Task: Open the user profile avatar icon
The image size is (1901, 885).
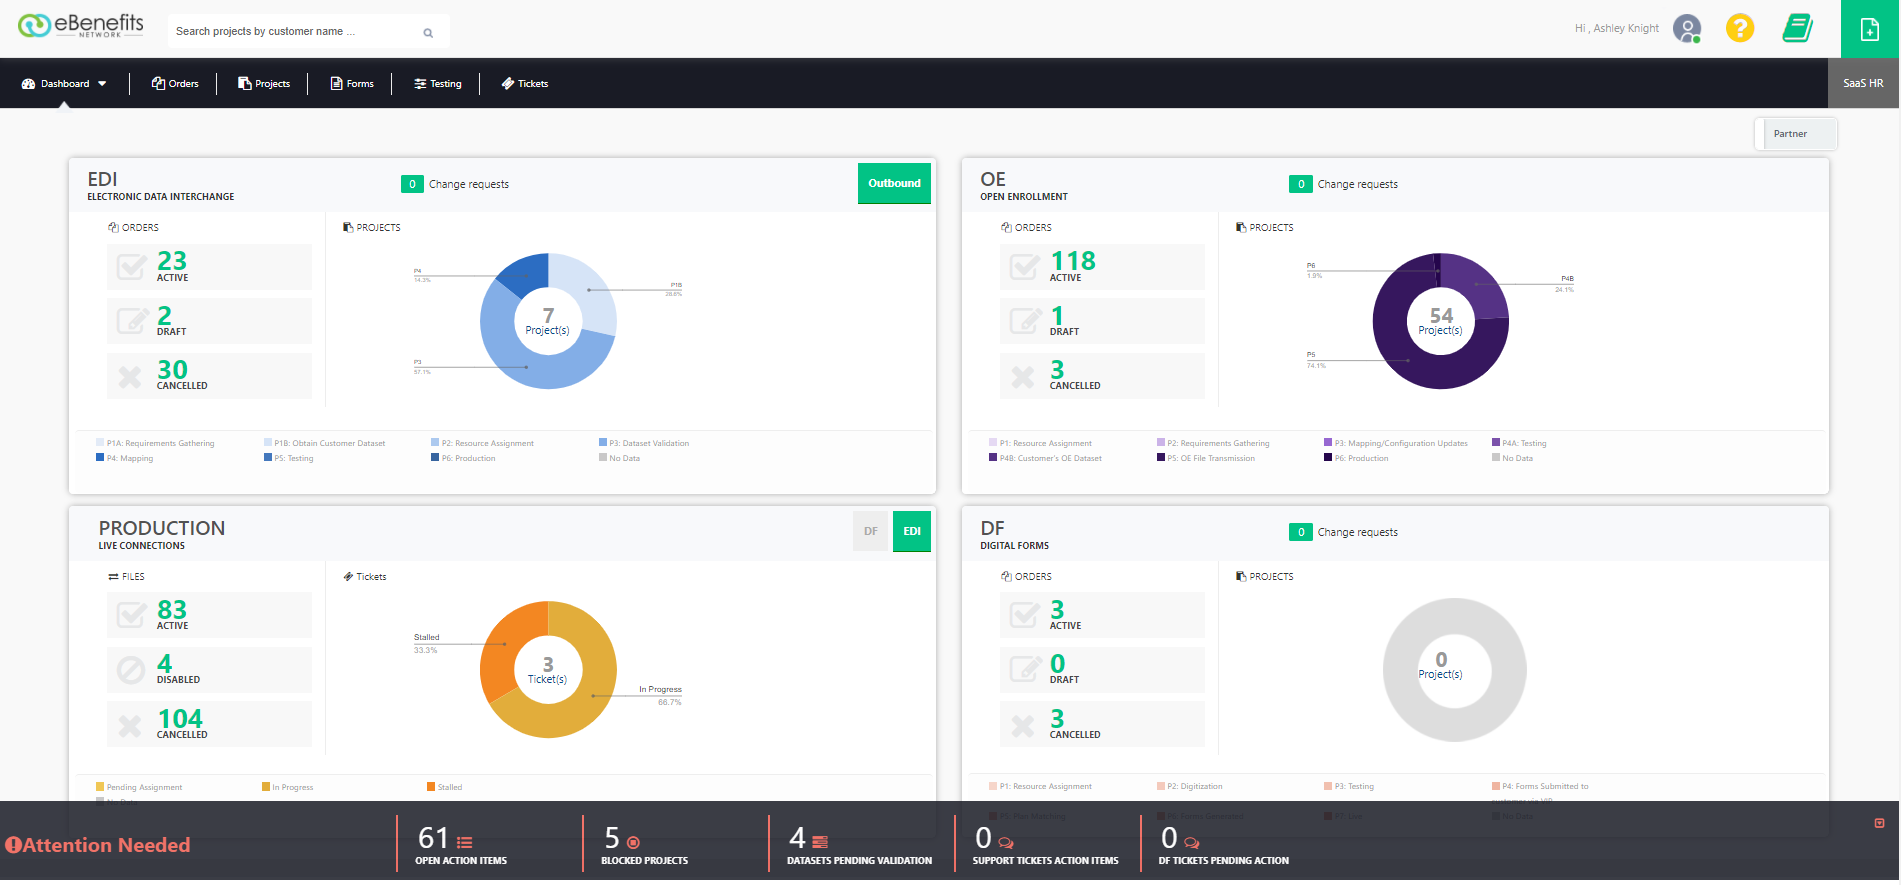Action: coord(1687,28)
